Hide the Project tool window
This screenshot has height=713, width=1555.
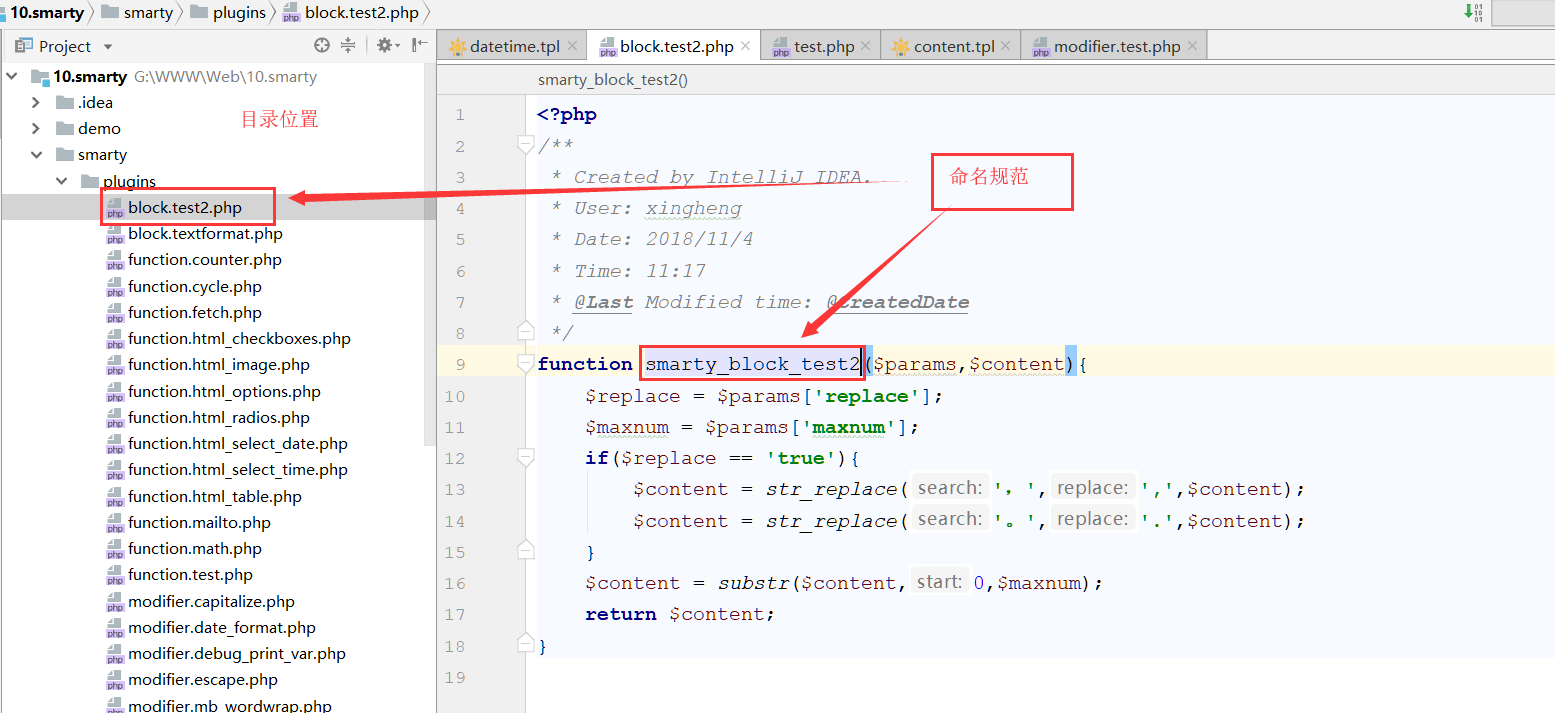[x=420, y=45]
